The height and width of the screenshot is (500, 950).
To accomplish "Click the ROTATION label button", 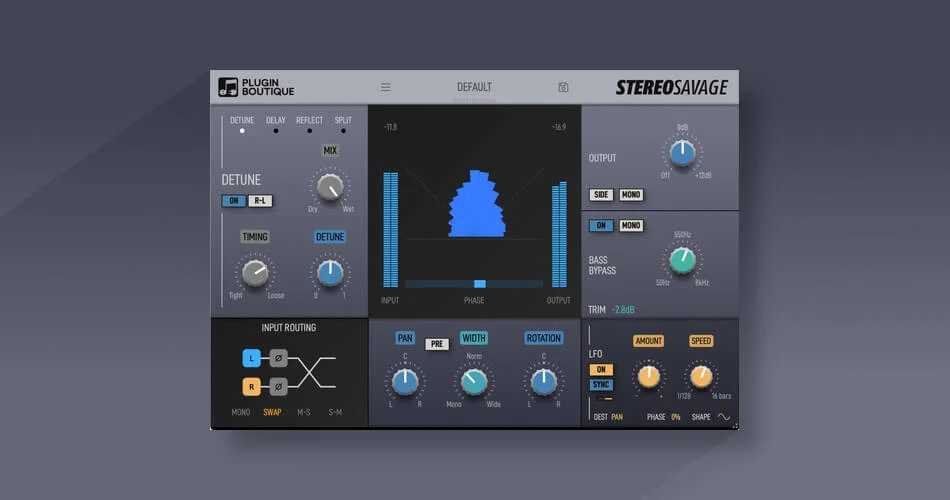I will point(543,338).
